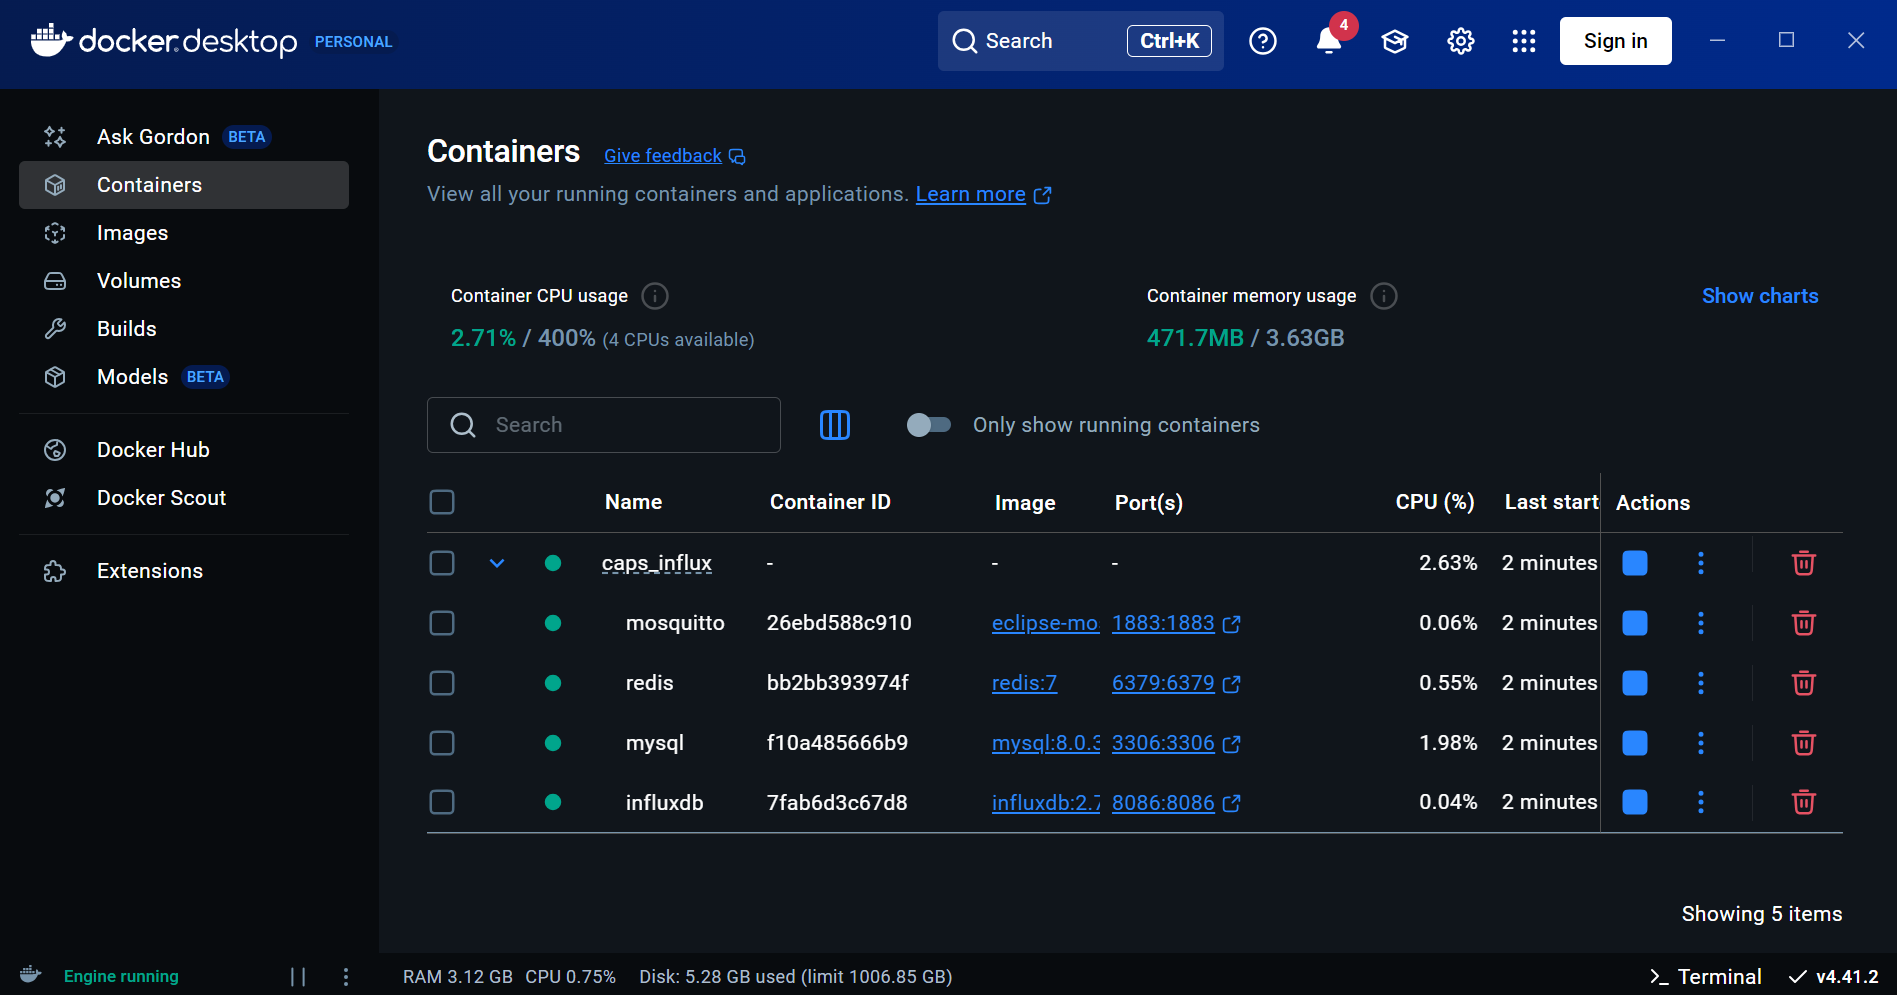The height and width of the screenshot is (995, 1897).
Task: Open the Learn more link
Action: click(x=983, y=194)
